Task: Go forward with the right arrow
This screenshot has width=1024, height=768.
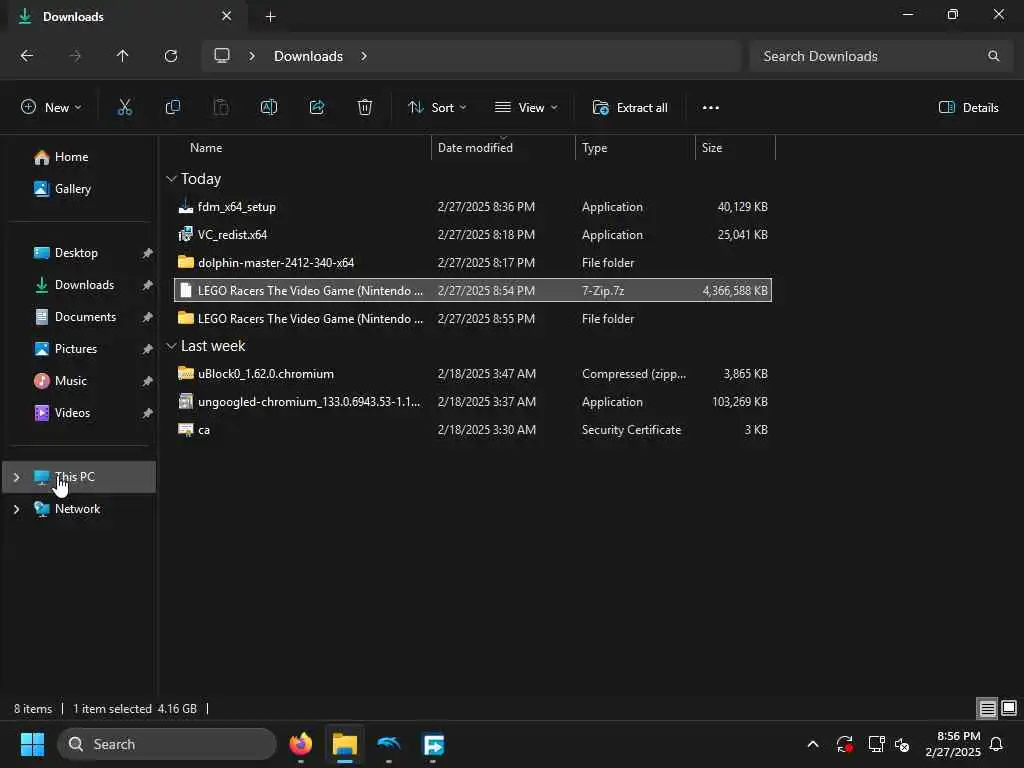Action: [x=75, y=56]
